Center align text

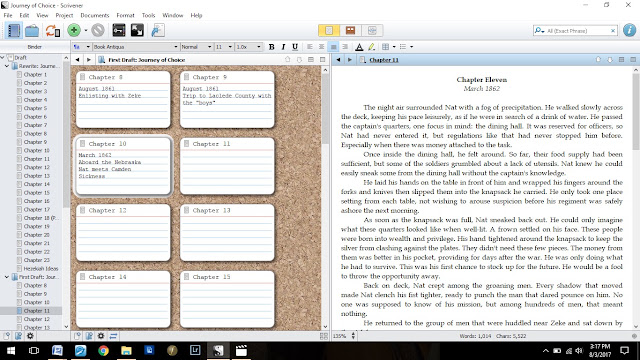[322, 47]
